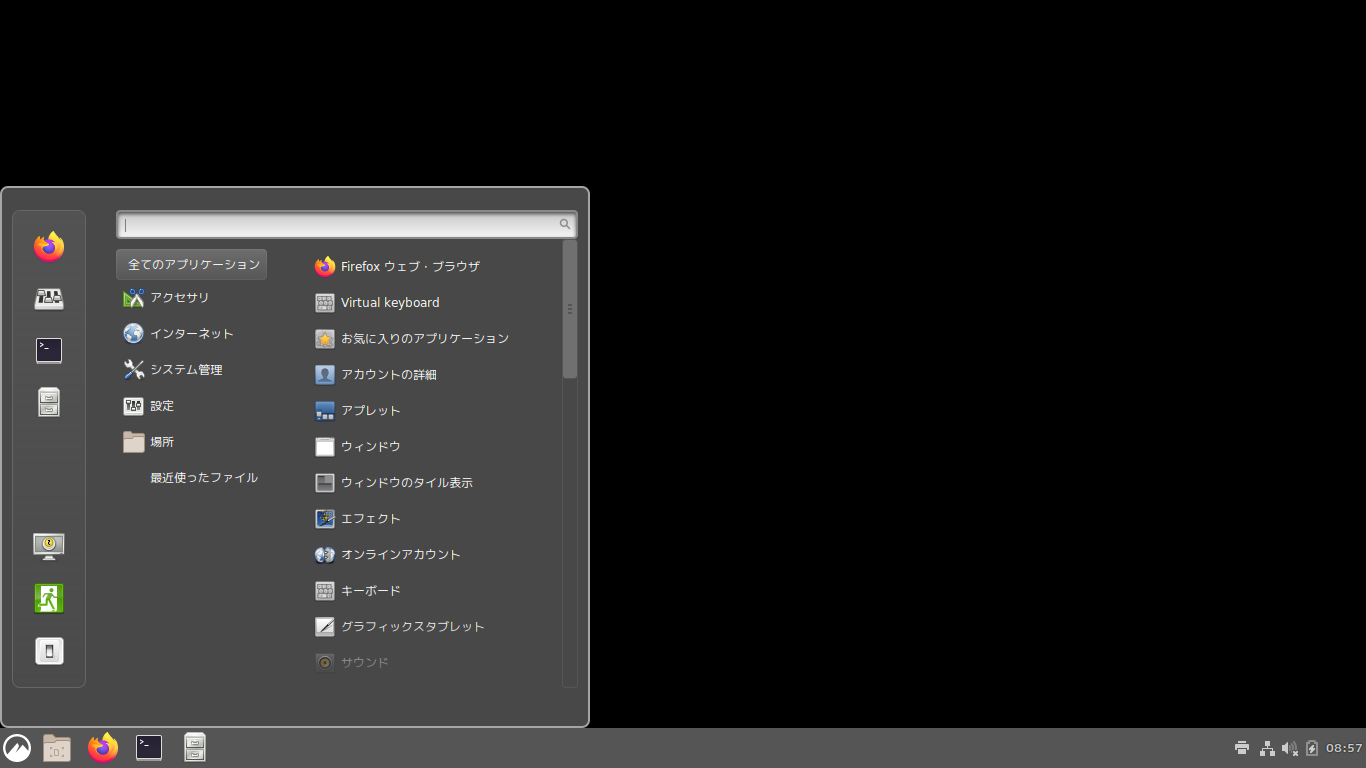Open Terminal from the favorites sidebar

(x=49, y=350)
